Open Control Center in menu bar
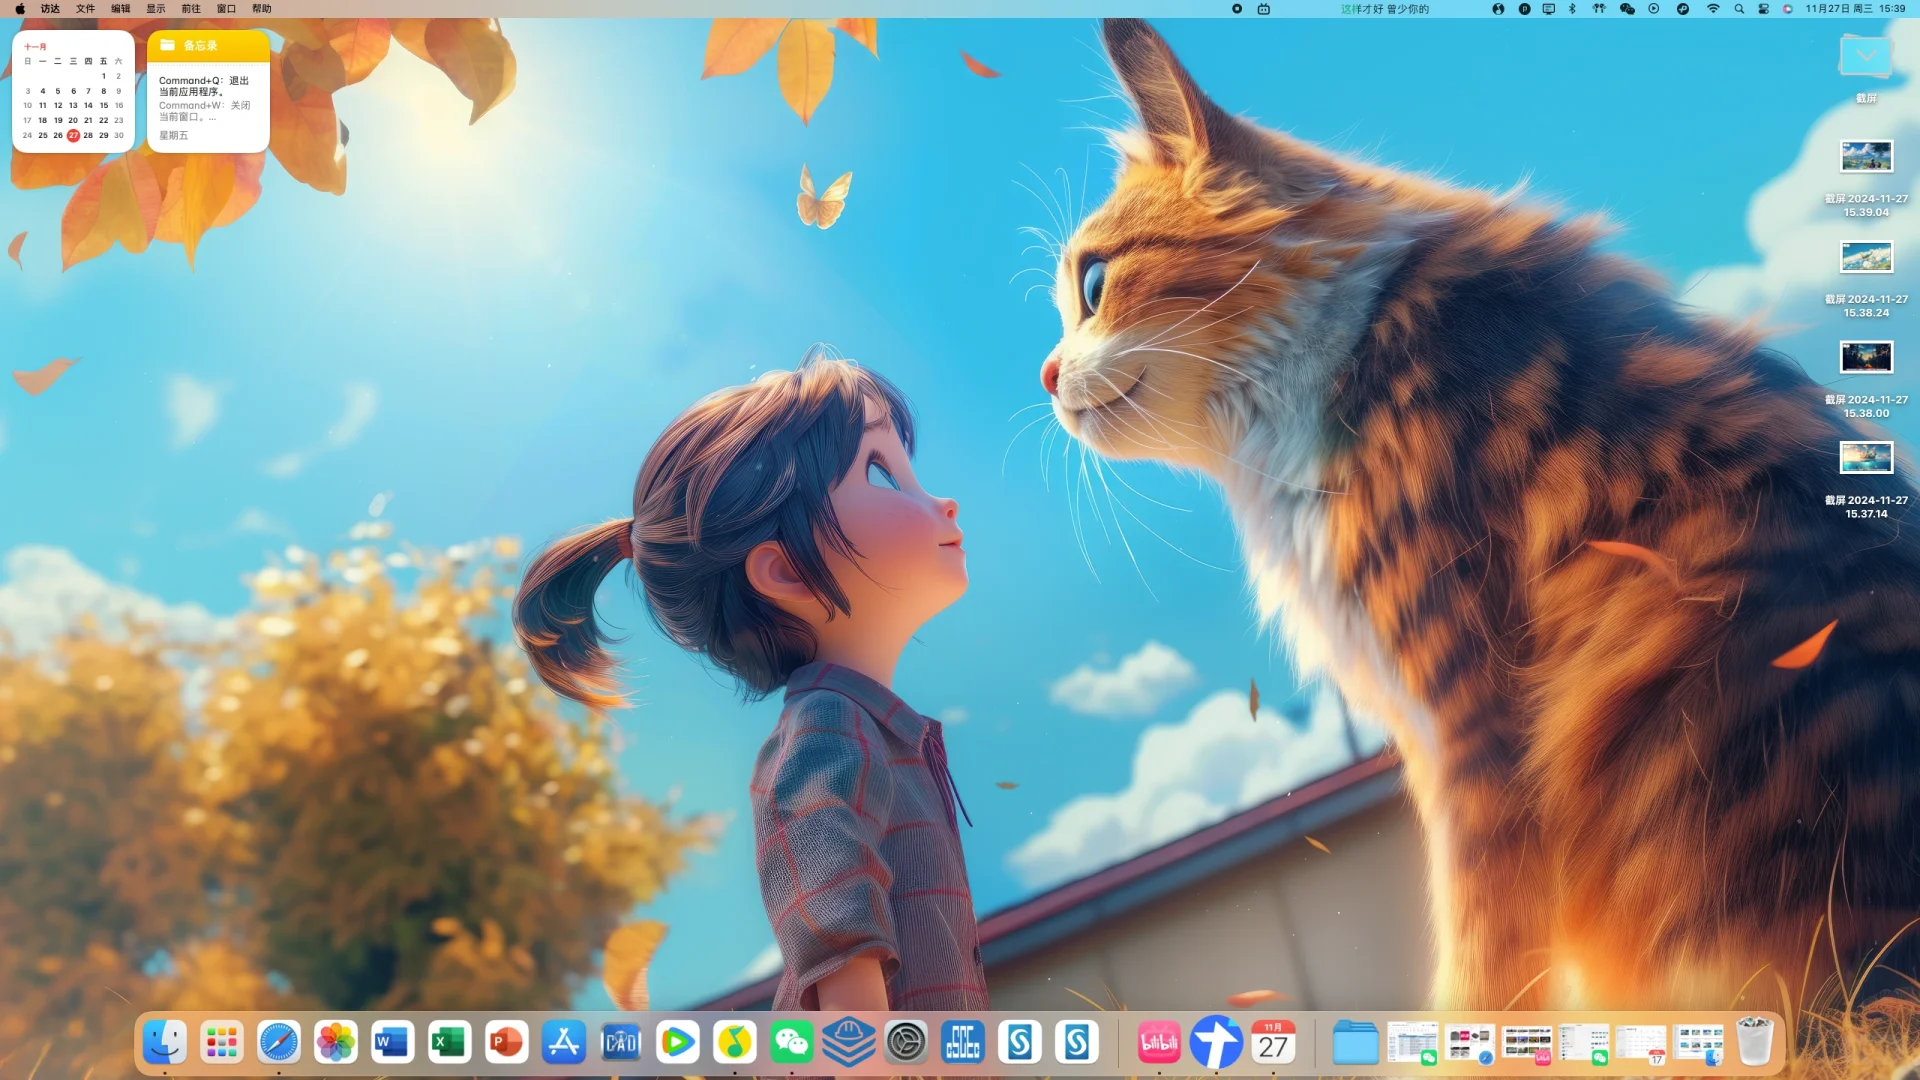This screenshot has height=1080, width=1920. 1763,9
